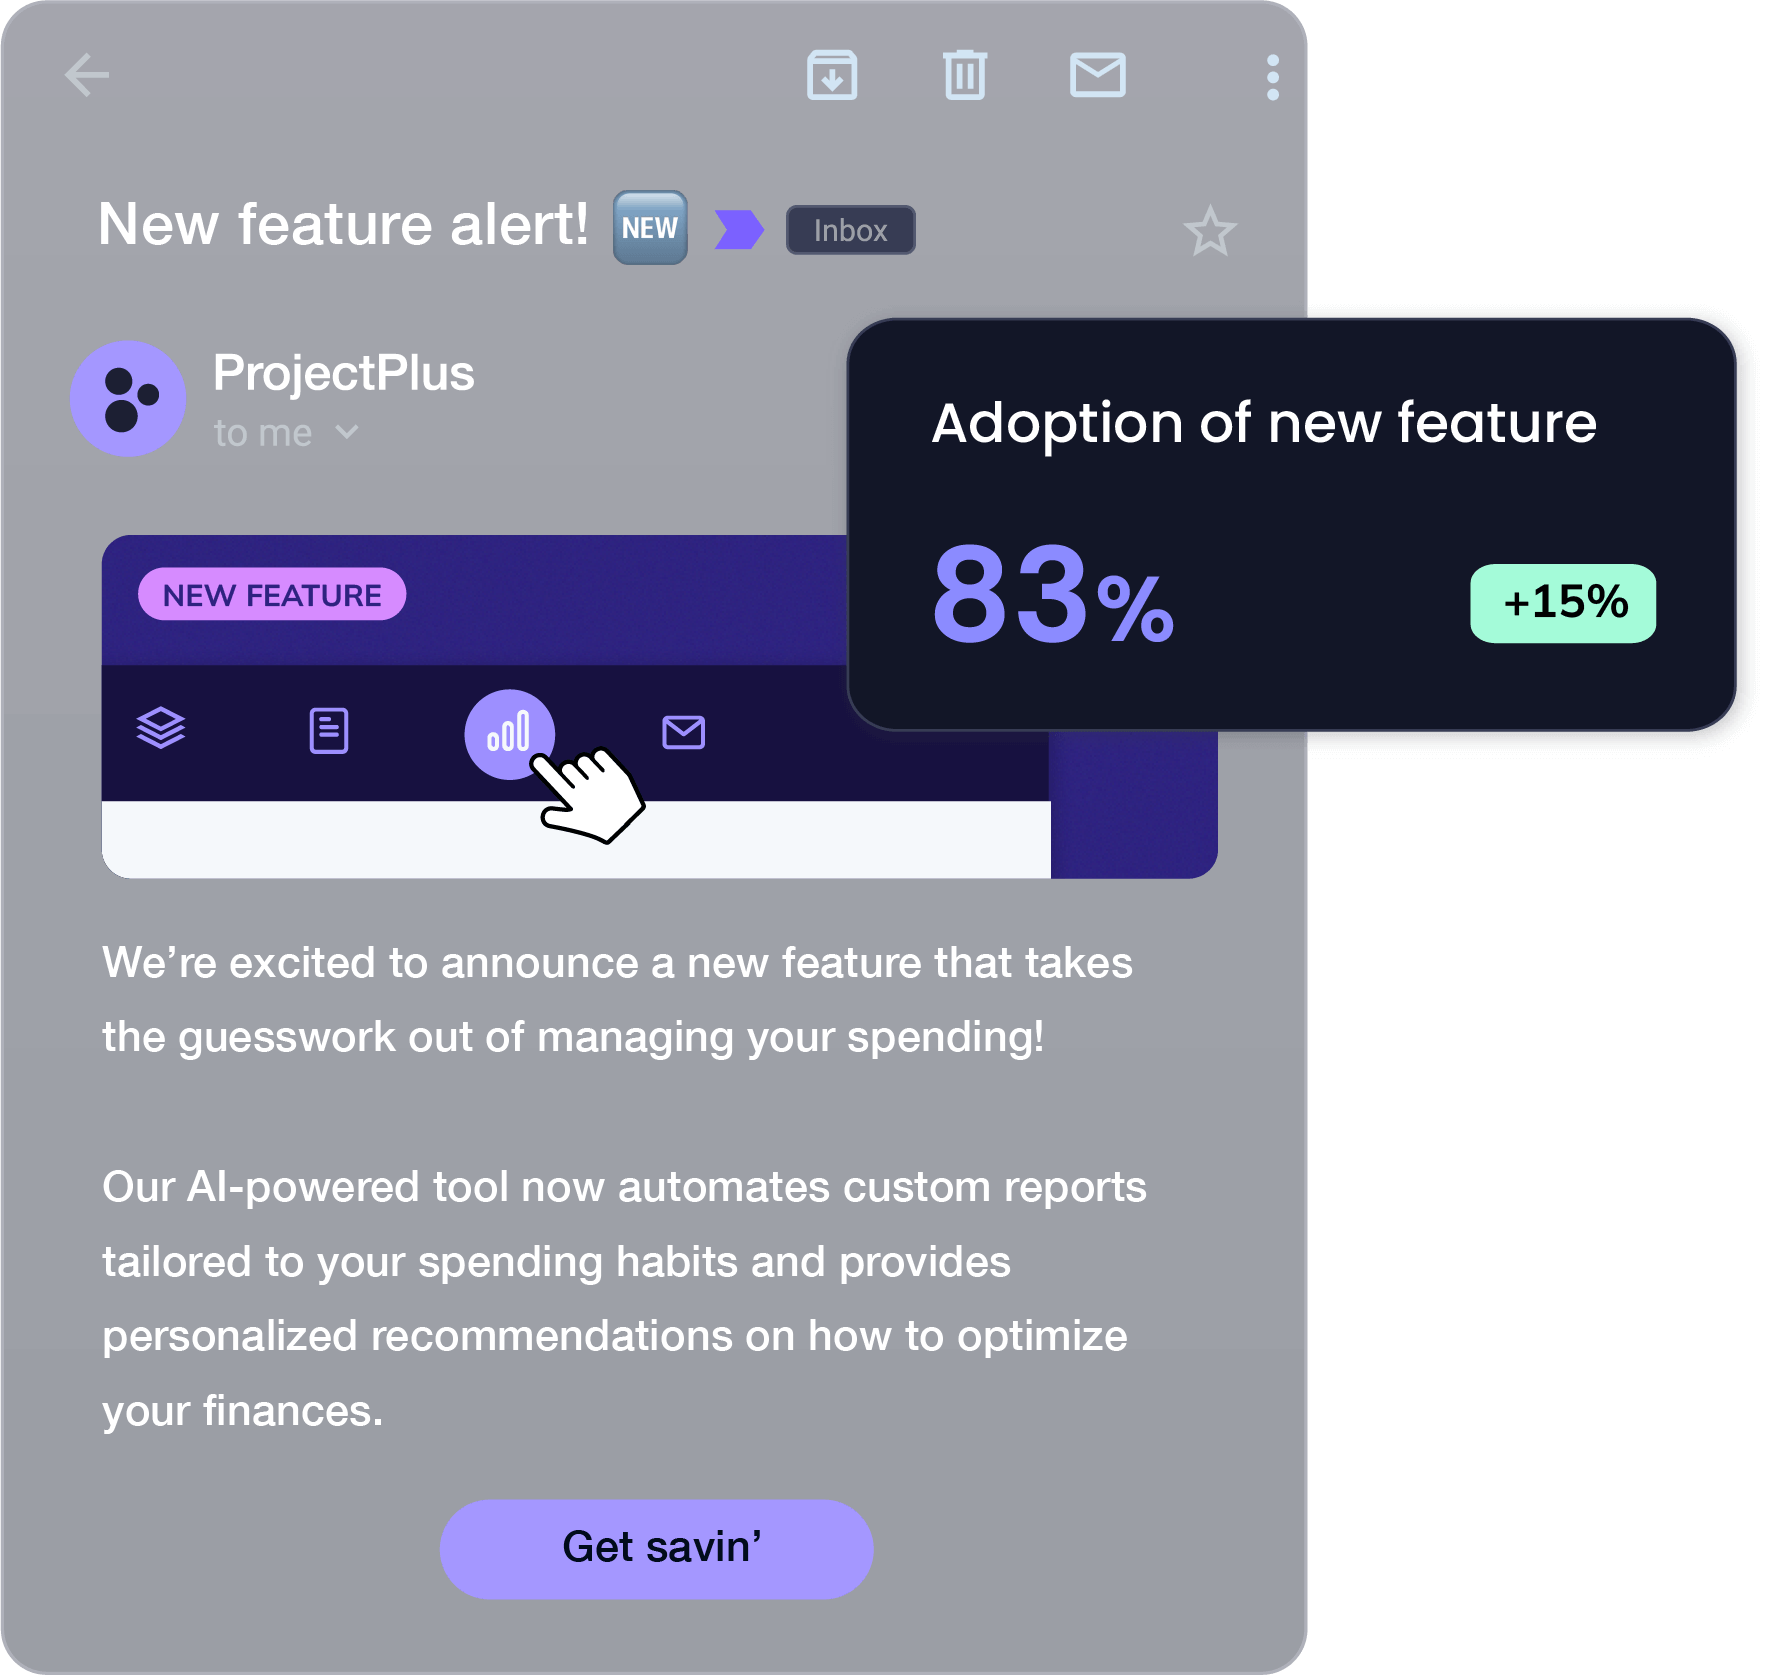Image resolution: width=1772 pixels, height=1675 pixels.
Task: Open the document icon in banner
Action: [x=328, y=730]
